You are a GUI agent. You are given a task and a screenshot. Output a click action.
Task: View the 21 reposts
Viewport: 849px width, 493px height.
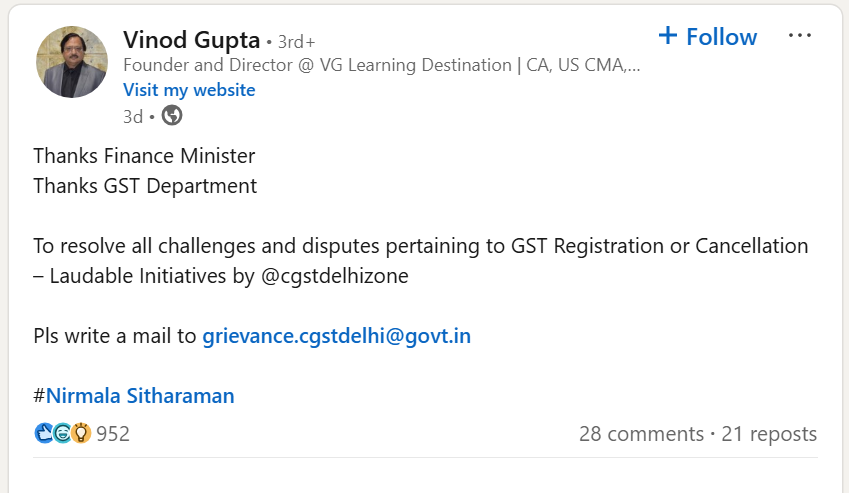(769, 434)
